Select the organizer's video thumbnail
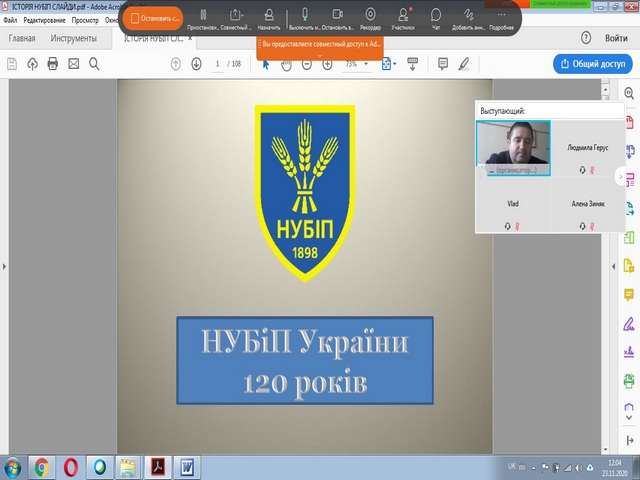Viewport: 640px width, 480px height. point(513,149)
